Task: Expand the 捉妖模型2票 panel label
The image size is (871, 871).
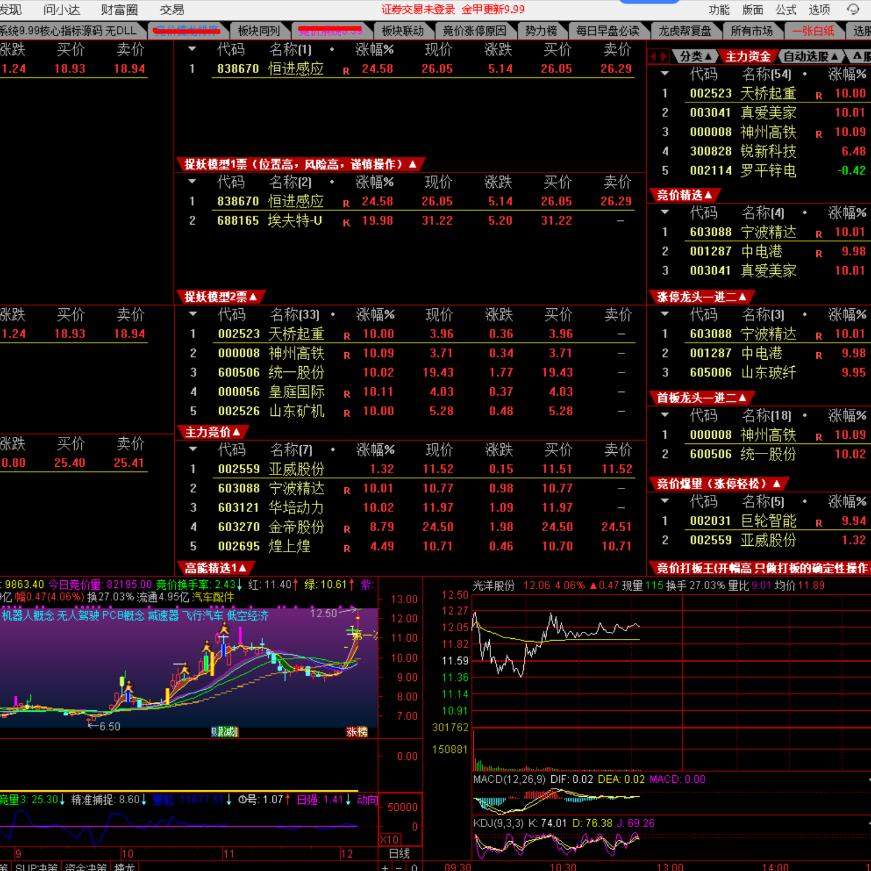Action: click(x=221, y=297)
